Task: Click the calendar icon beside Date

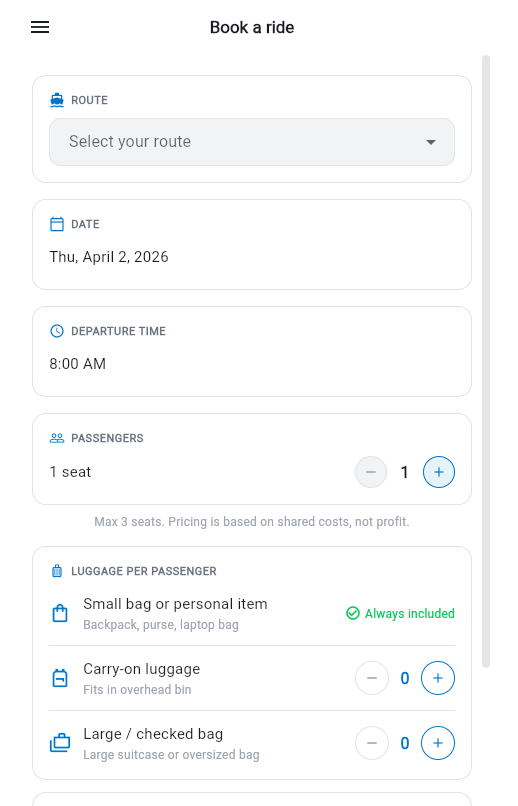Action: (x=57, y=224)
